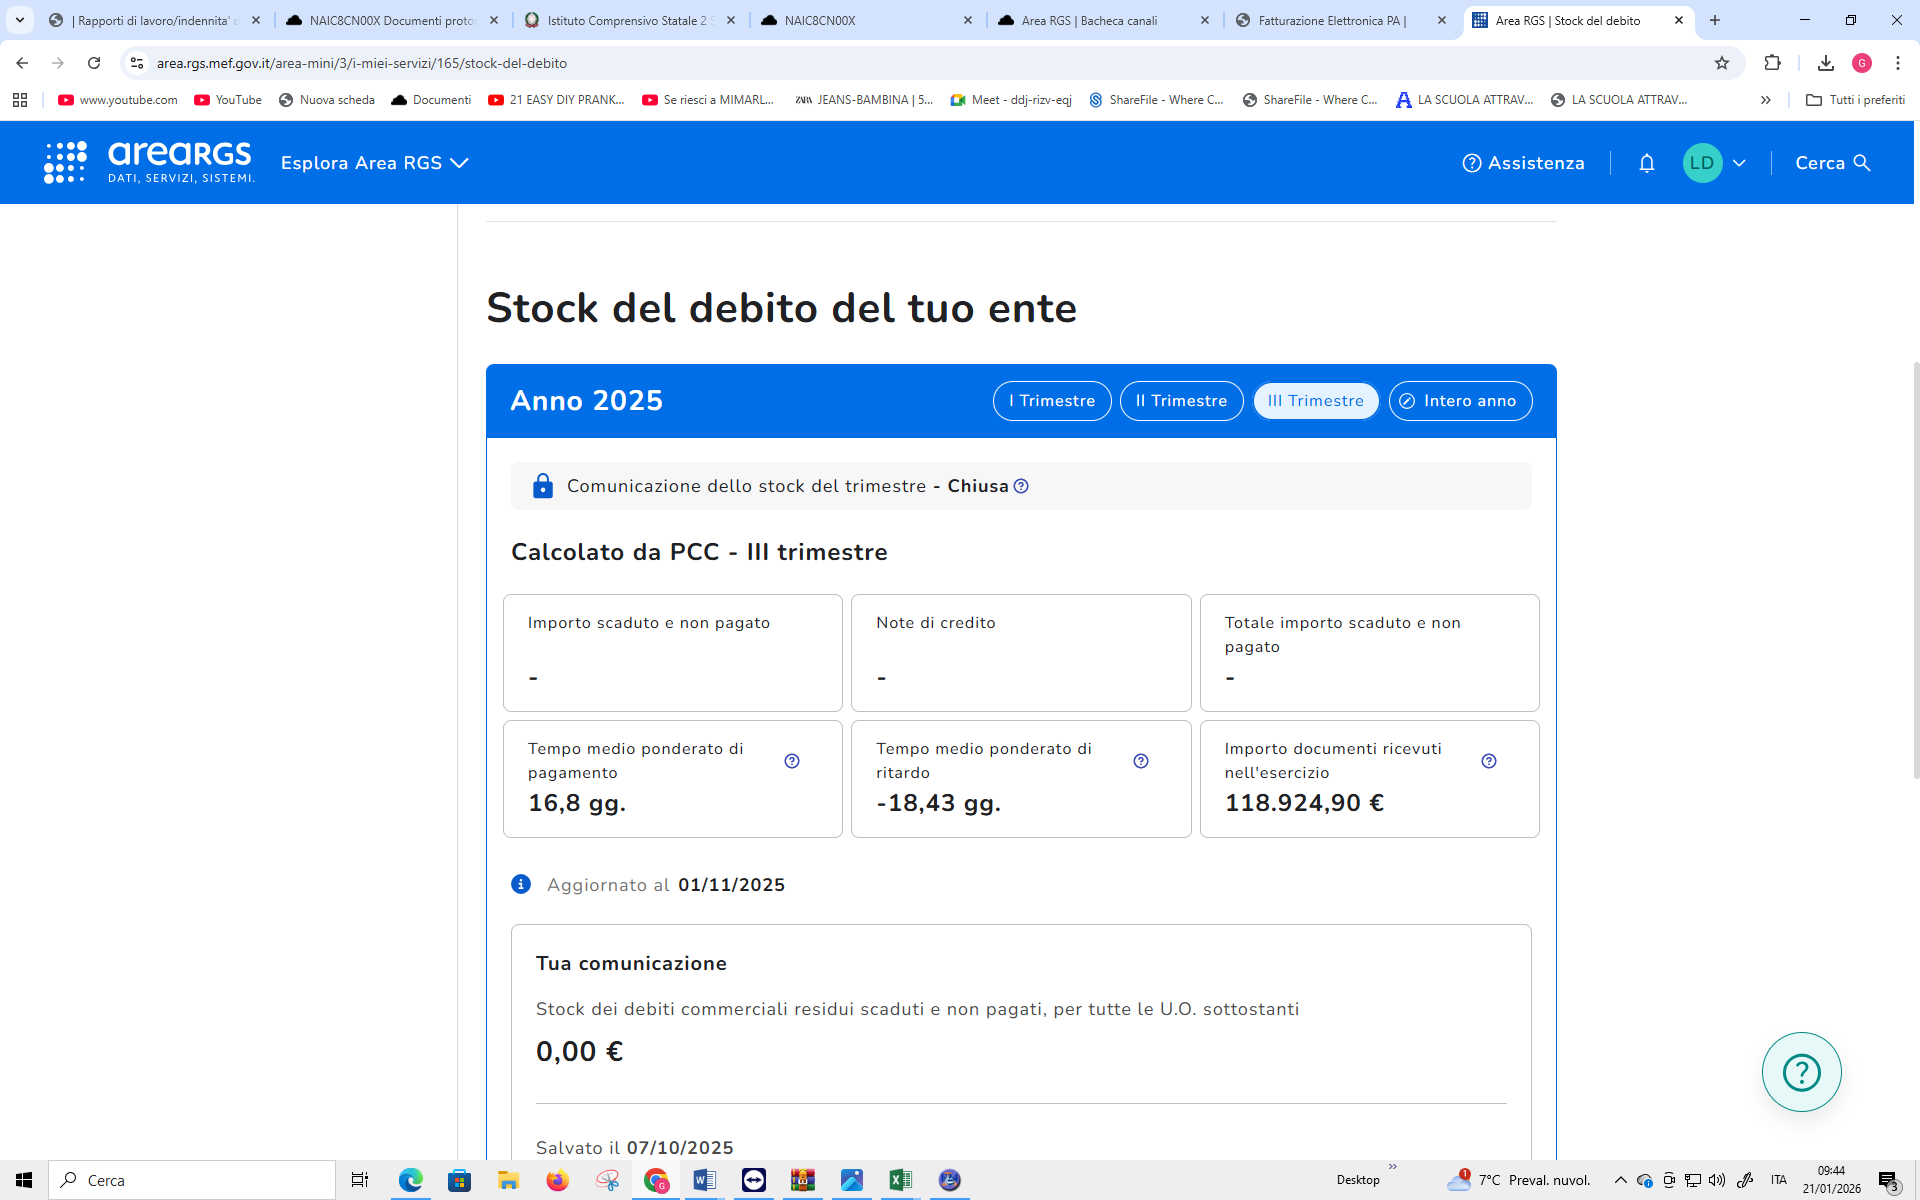
Task: Switch to Intero anno view
Action: (x=1460, y=401)
